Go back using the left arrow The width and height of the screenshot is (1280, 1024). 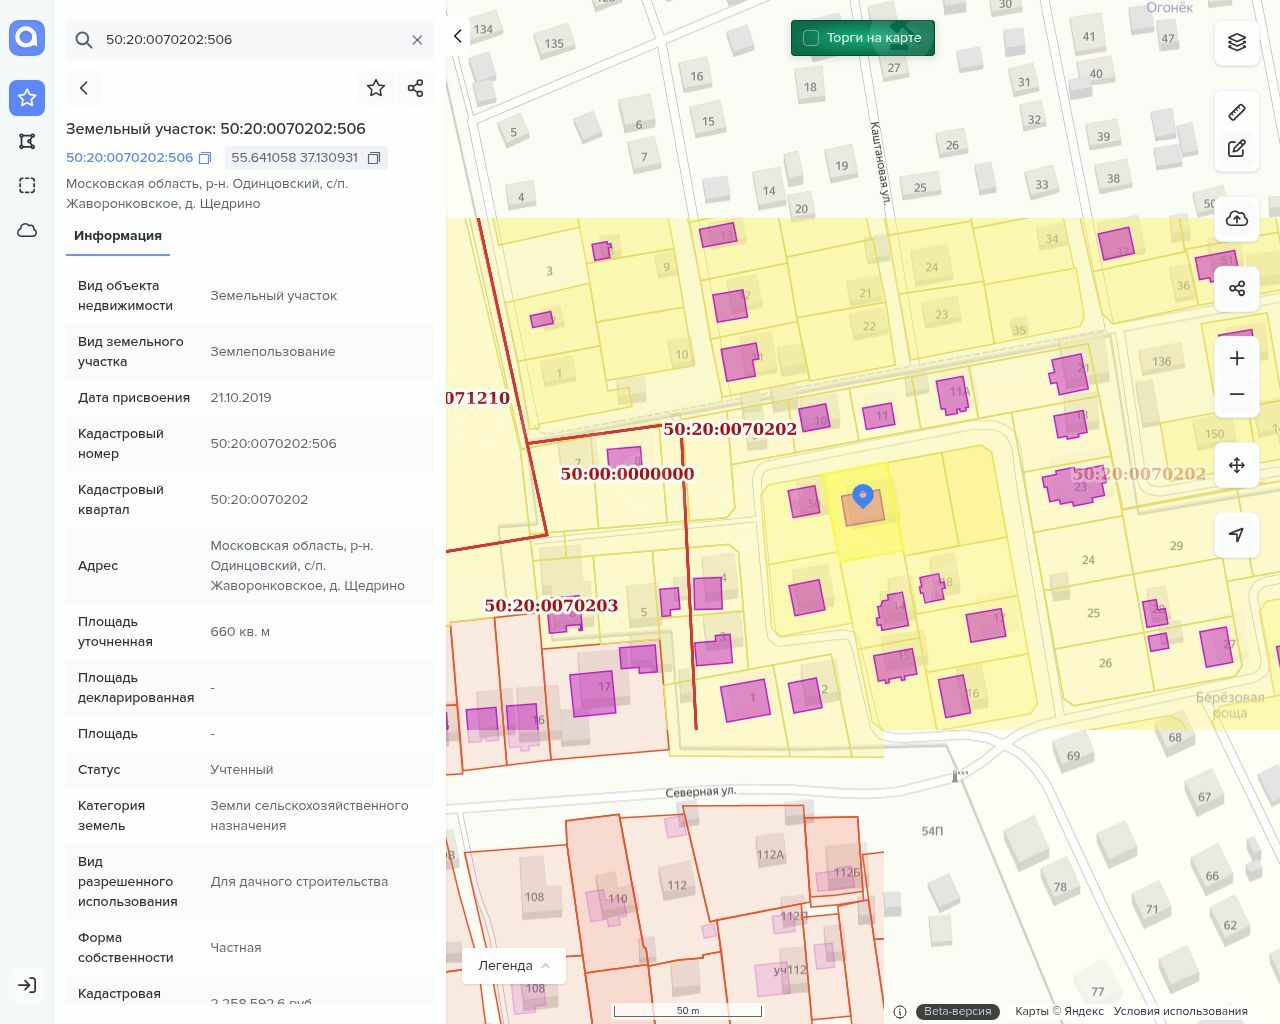pyautogui.click(x=84, y=88)
